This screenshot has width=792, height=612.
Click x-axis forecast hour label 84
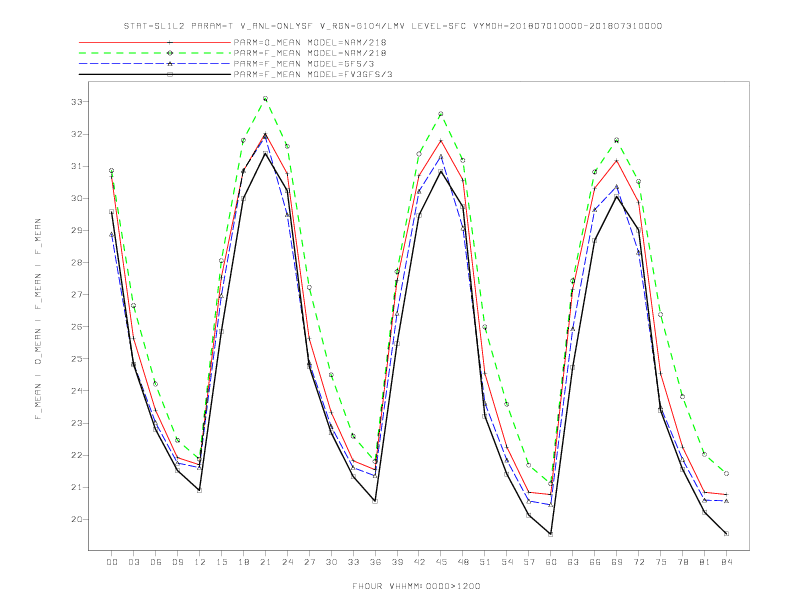point(726,562)
